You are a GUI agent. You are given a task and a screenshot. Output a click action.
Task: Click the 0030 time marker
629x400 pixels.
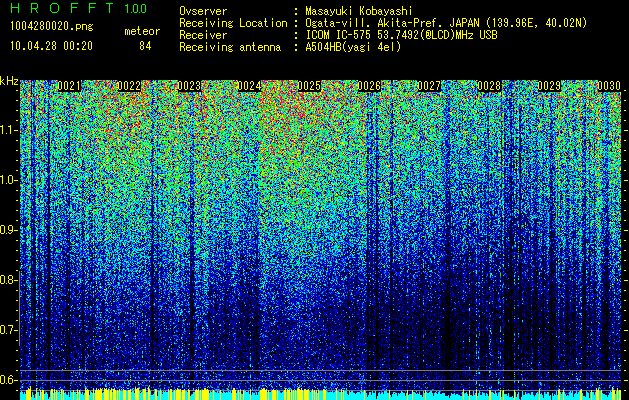[609, 86]
